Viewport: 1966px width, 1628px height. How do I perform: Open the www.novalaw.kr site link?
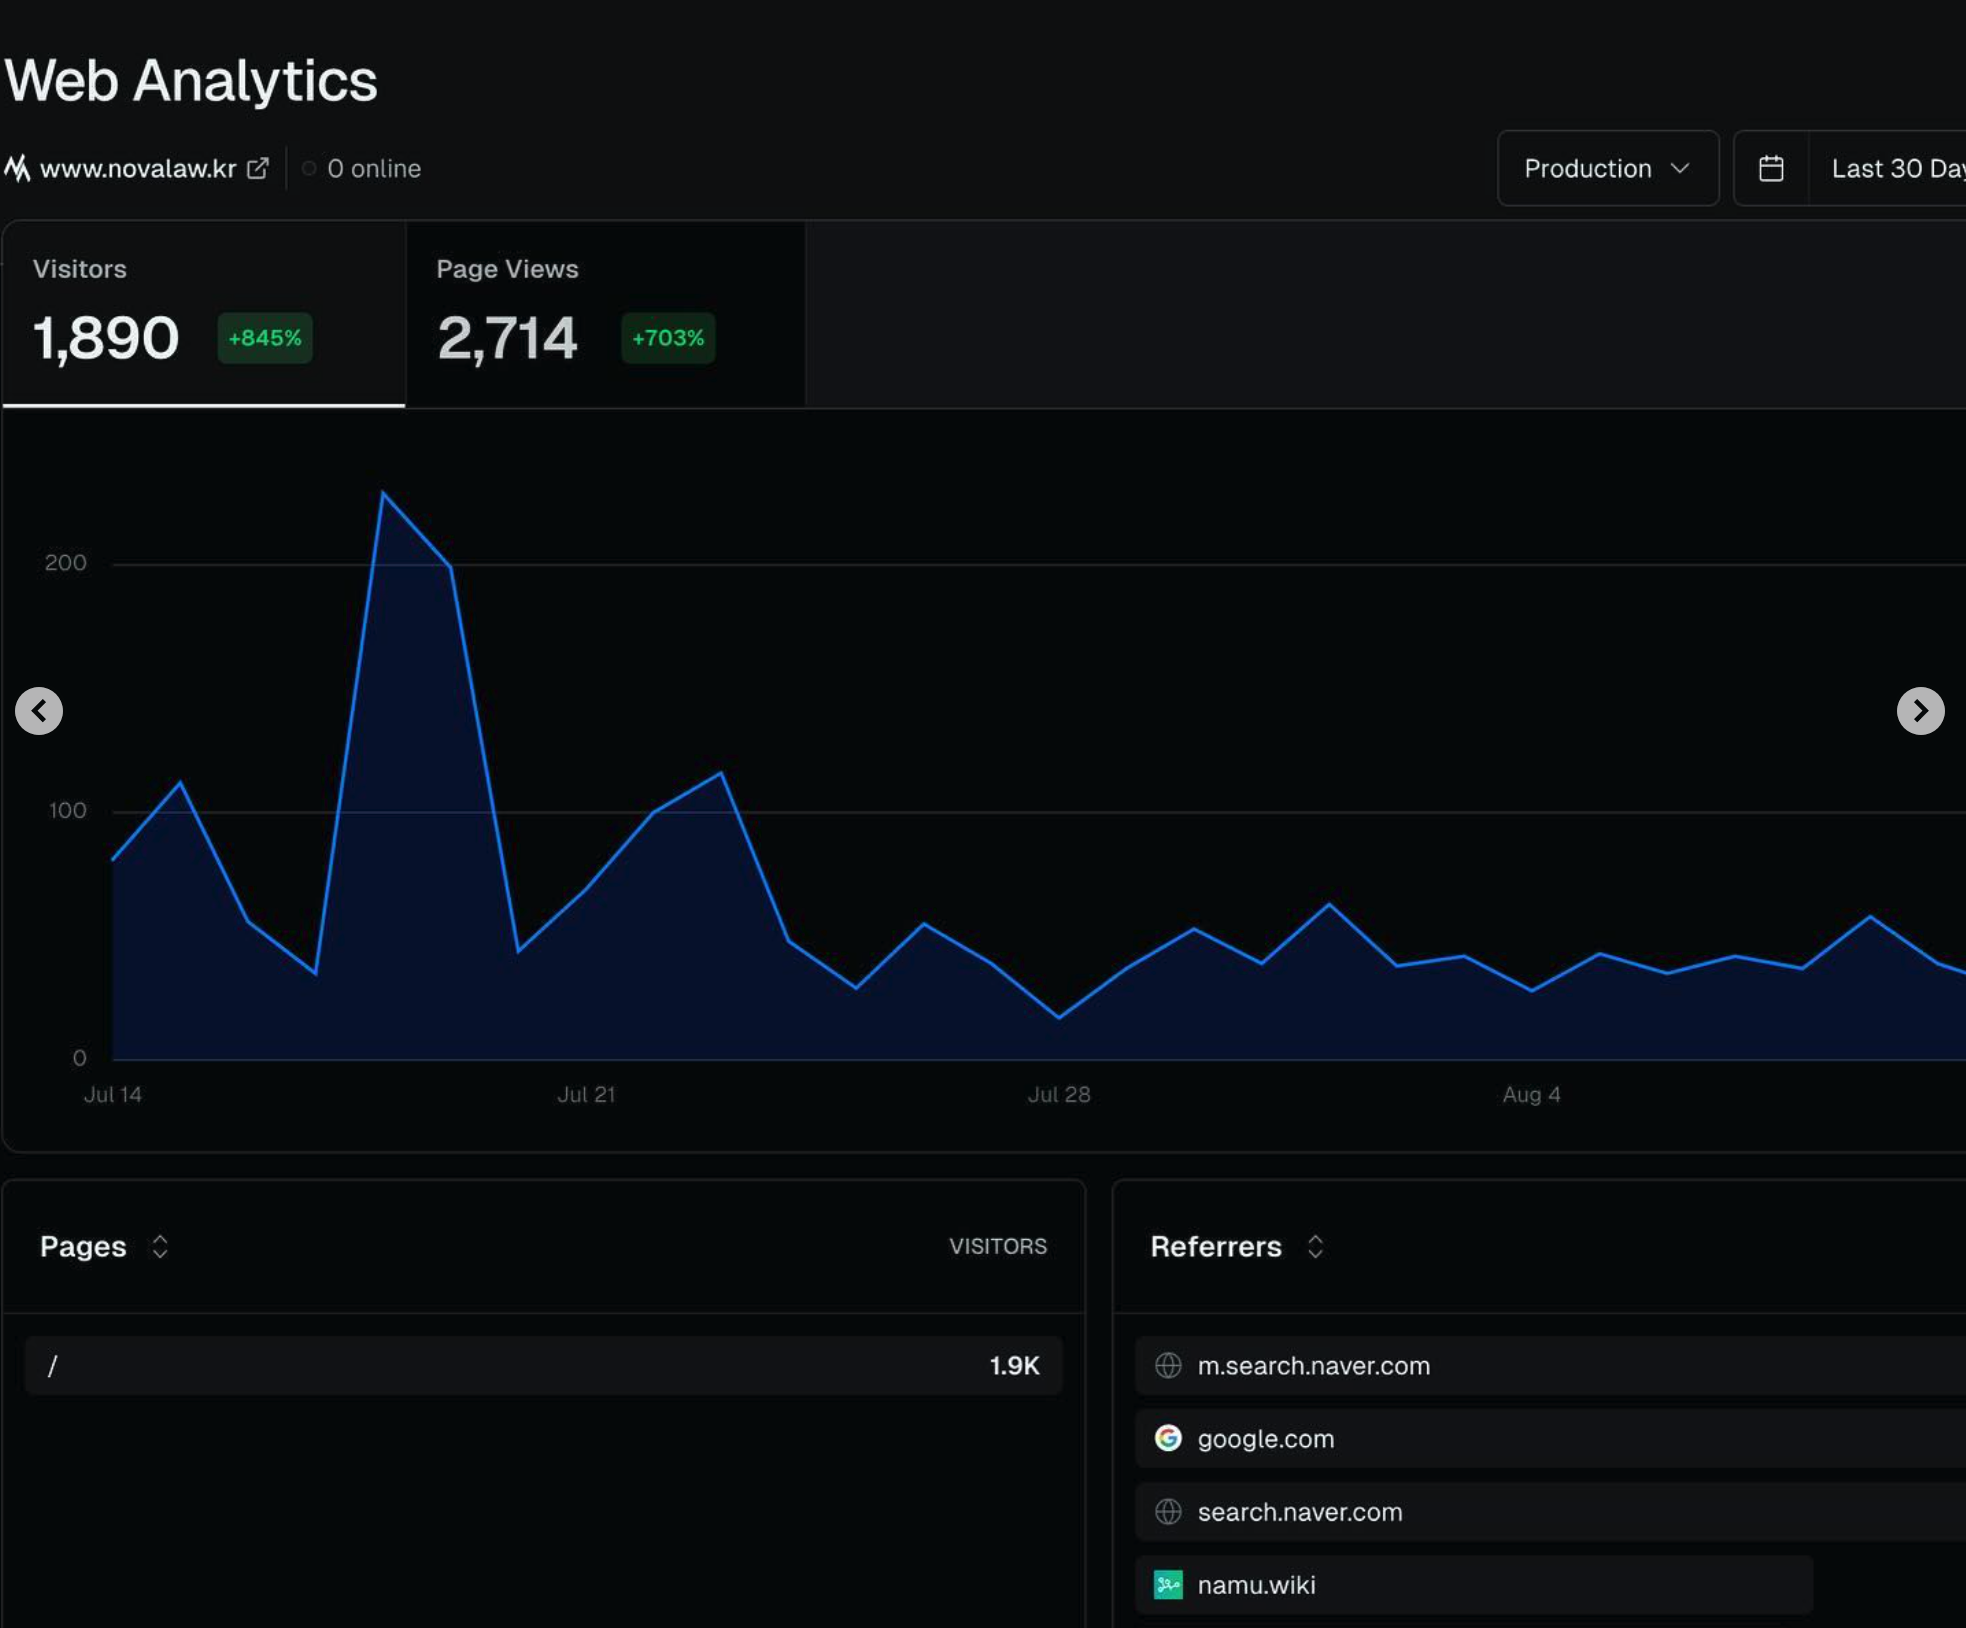click(x=138, y=168)
